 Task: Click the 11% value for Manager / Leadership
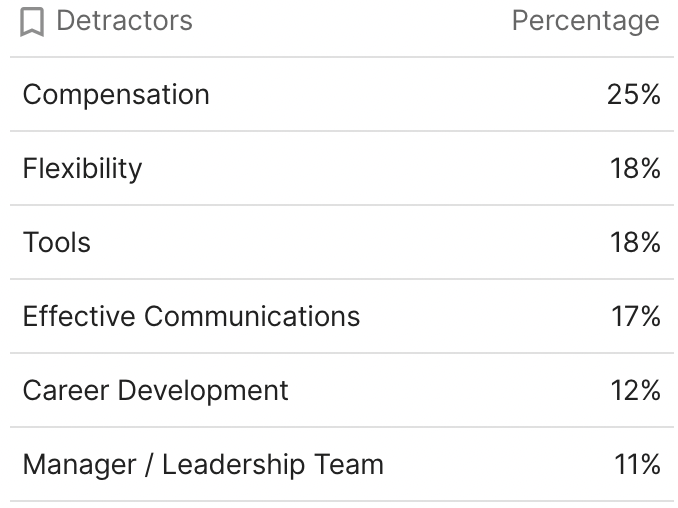(x=638, y=465)
